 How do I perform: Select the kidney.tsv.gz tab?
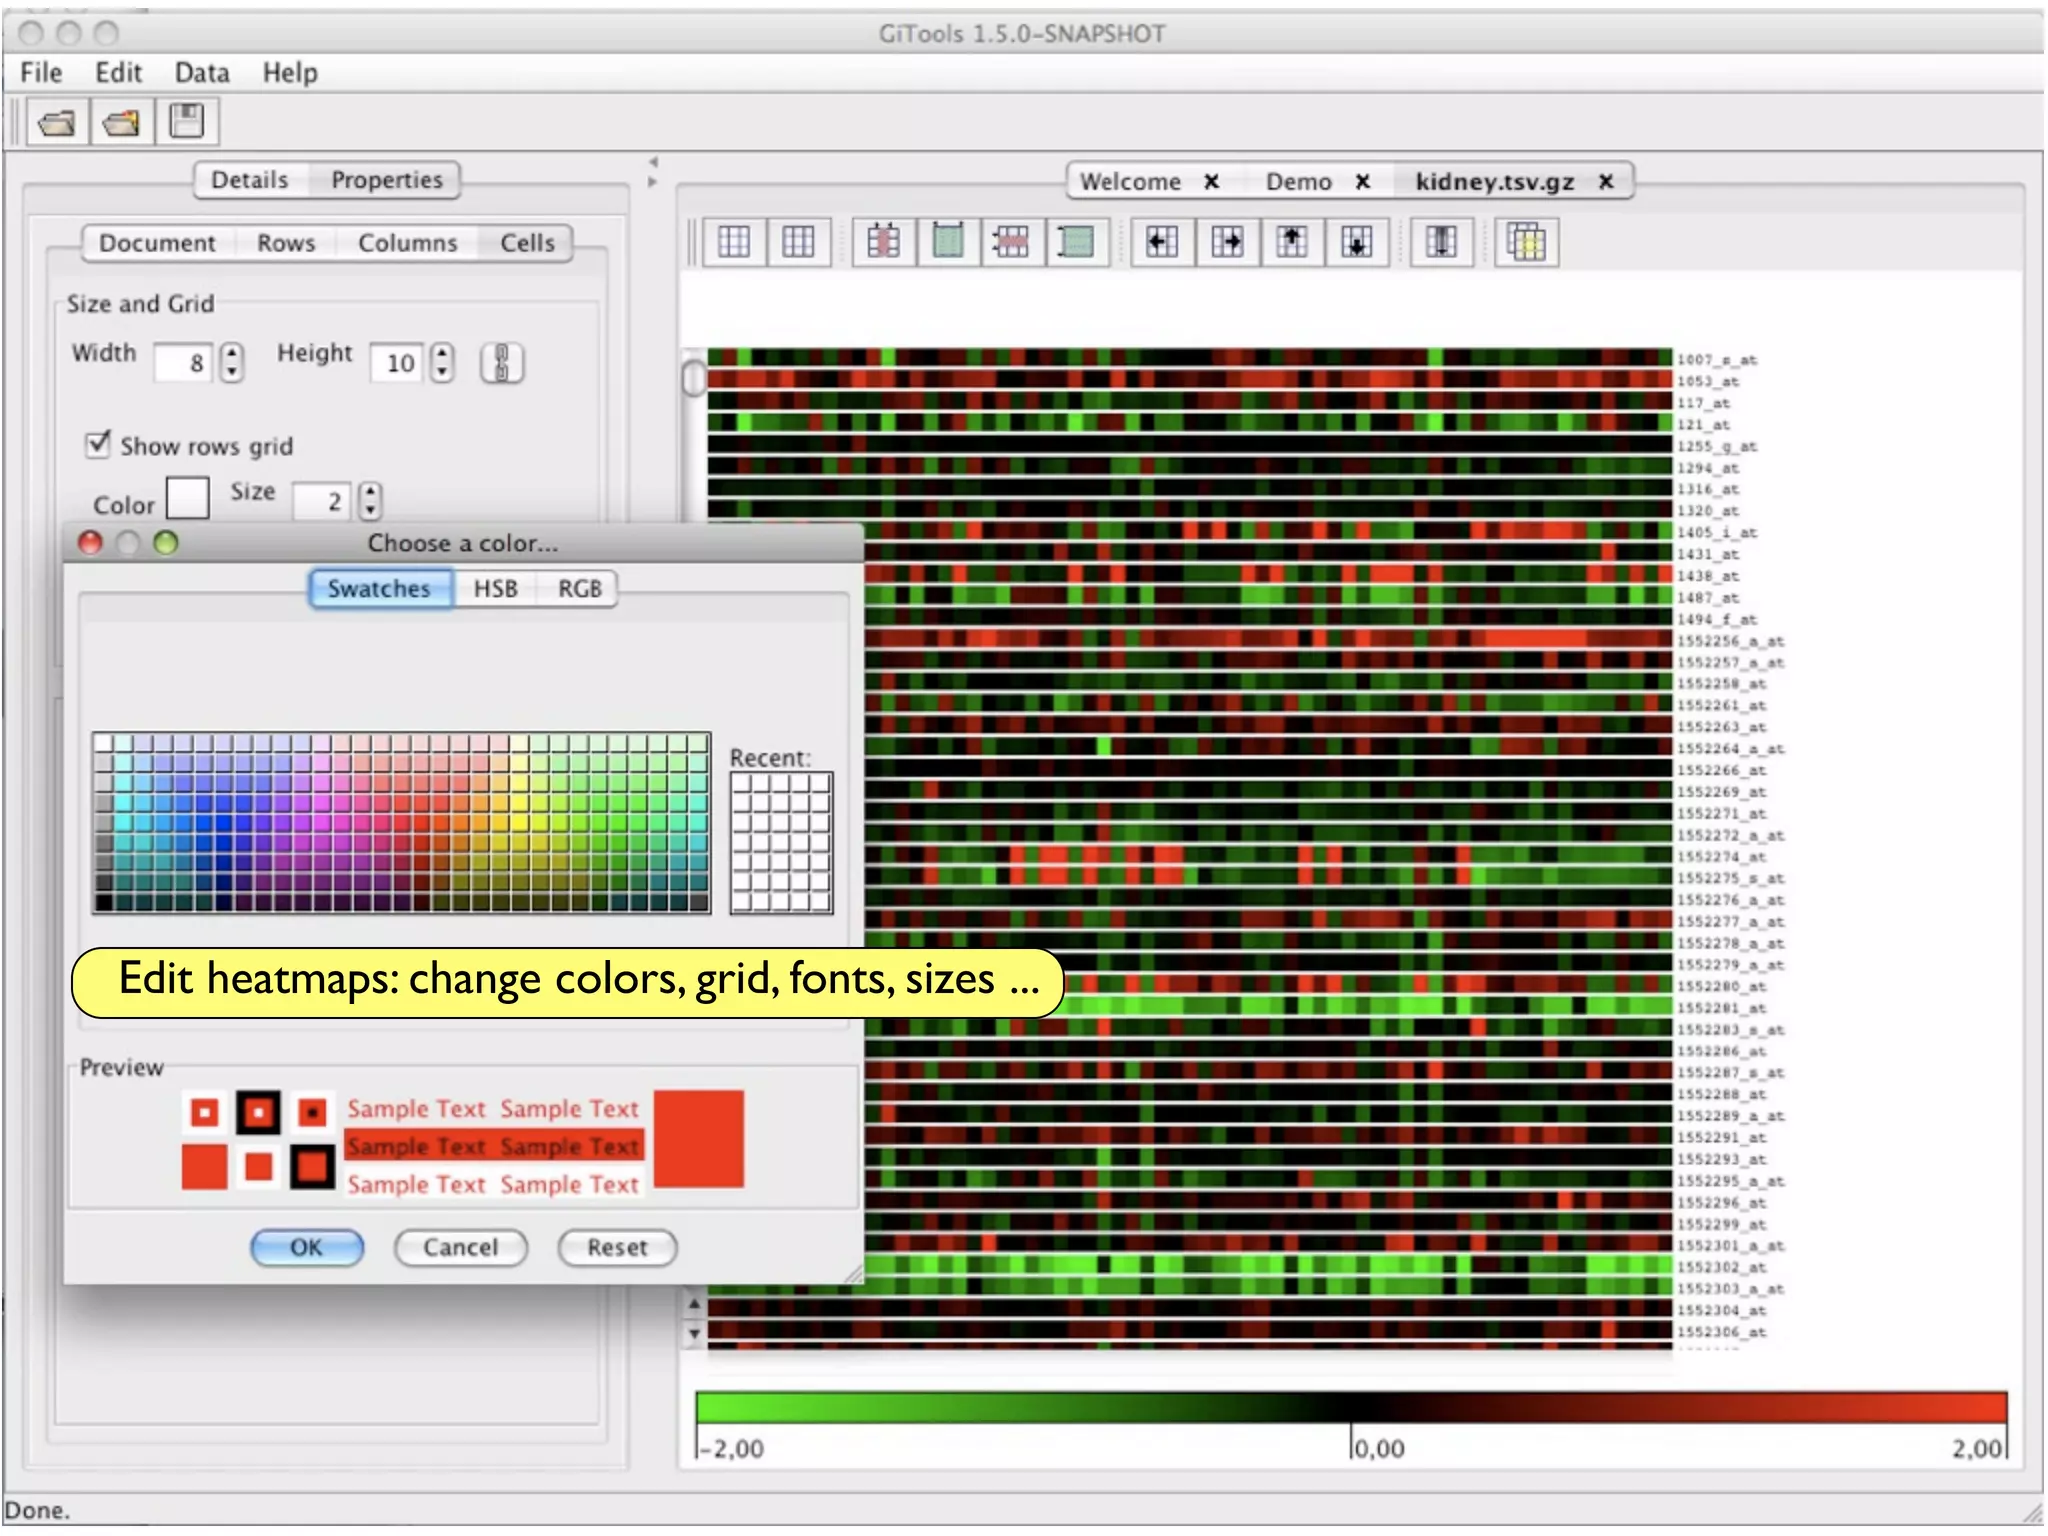pos(1495,182)
